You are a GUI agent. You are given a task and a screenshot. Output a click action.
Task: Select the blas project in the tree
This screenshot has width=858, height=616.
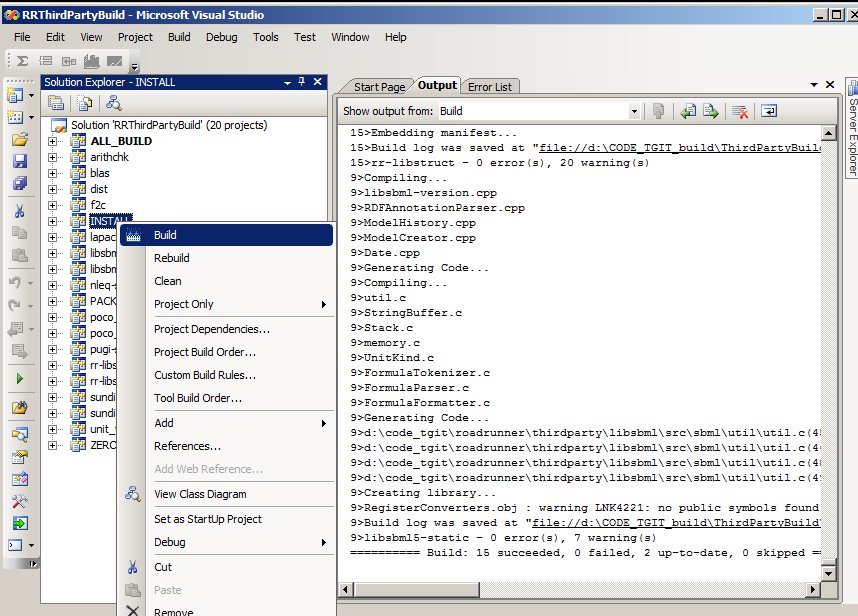tap(99, 173)
